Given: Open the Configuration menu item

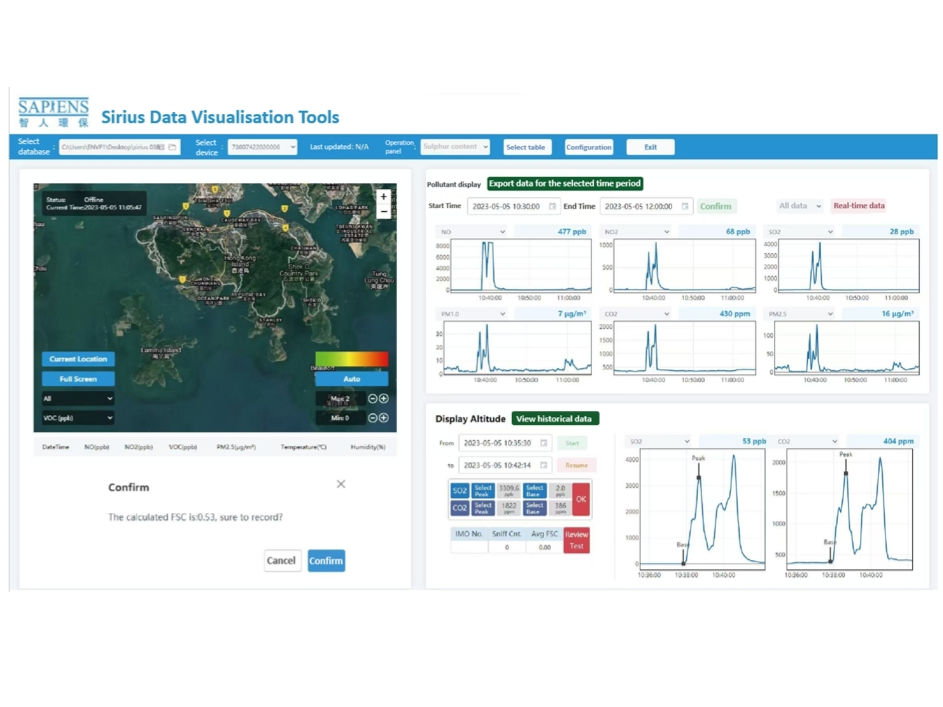Looking at the screenshot, I should click(589, 147).
